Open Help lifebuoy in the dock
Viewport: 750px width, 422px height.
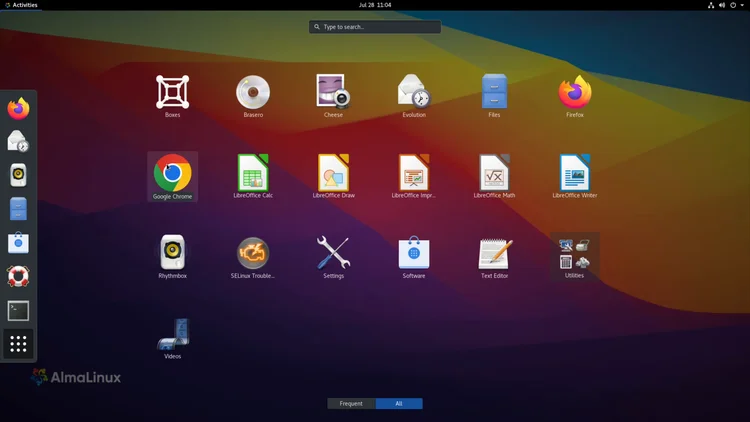point(18,277)
